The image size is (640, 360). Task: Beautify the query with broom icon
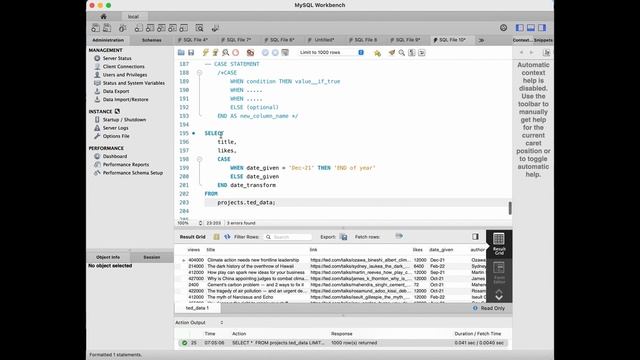point(392,53)
